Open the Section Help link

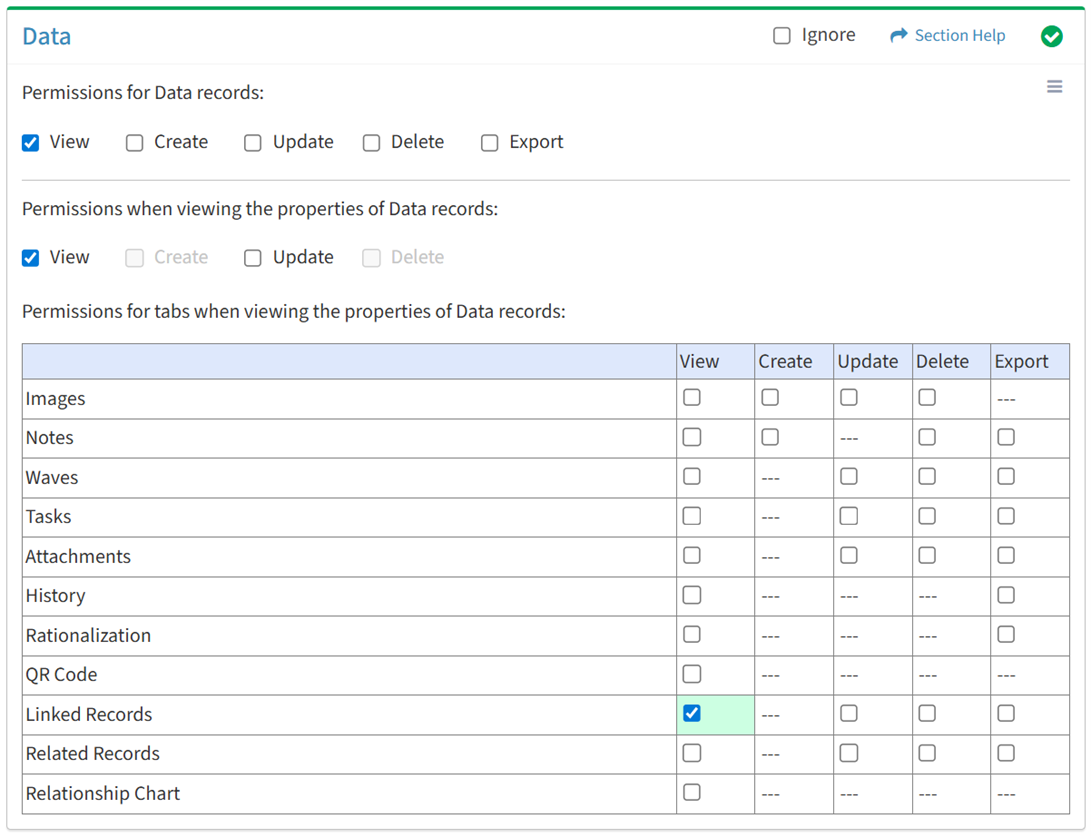point(959,36)
